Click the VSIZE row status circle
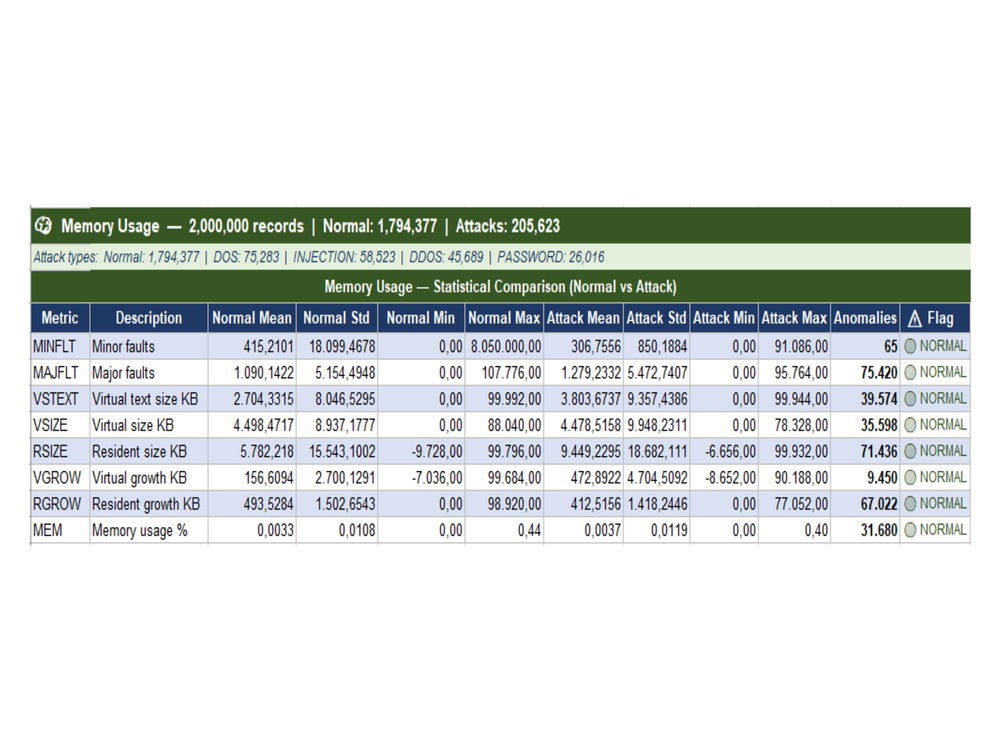The height and width of the screenshot is (750, 1000). 910,425
